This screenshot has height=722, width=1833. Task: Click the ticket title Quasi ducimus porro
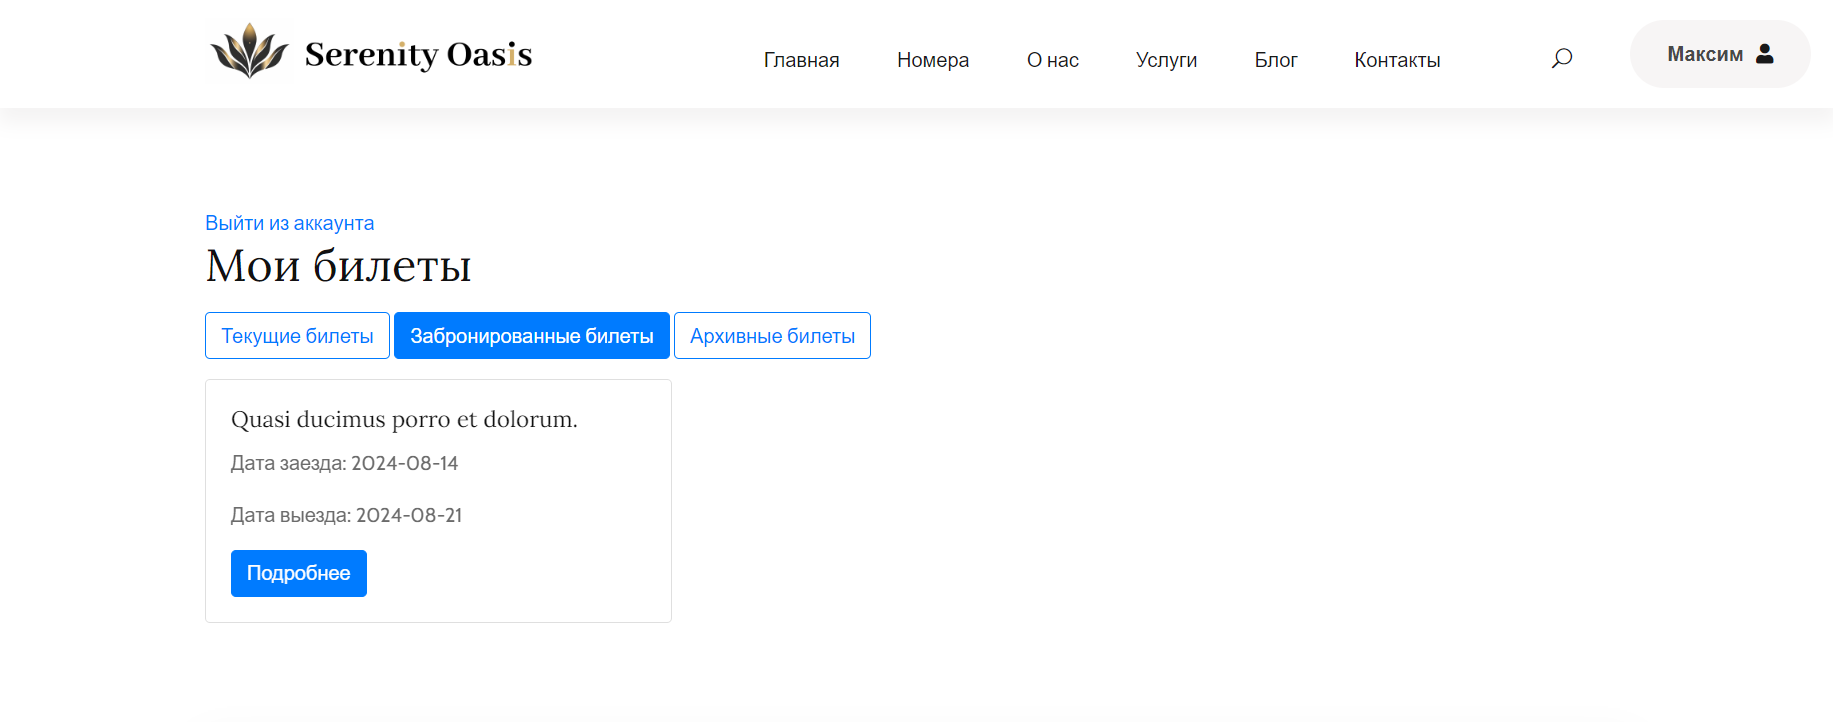point(404,419)
